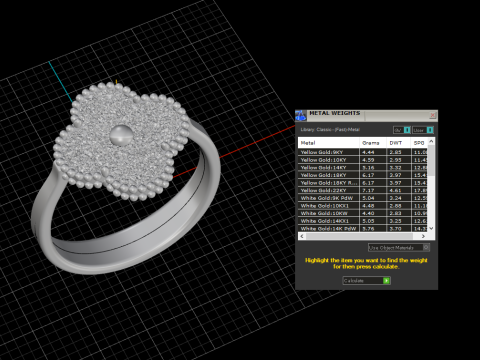Image resolution: width=480 pixels, height=360 pixels.
Task: Select the Yellow Gold:18KY R... row
Action: point(363,183)
